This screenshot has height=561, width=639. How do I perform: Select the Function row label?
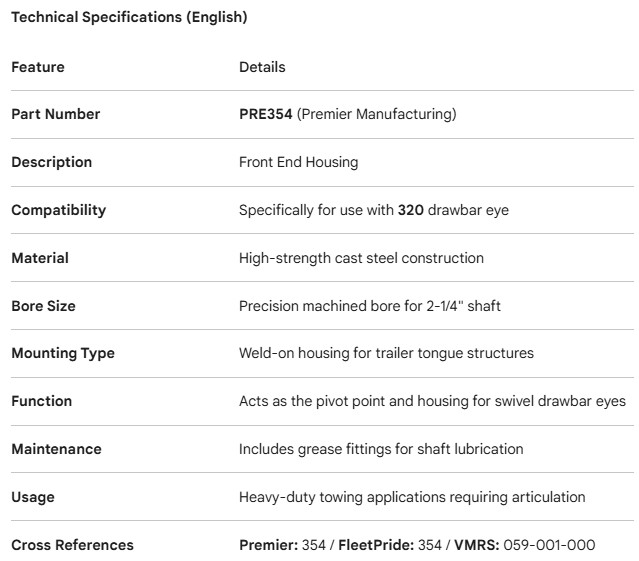coord(42,401)
